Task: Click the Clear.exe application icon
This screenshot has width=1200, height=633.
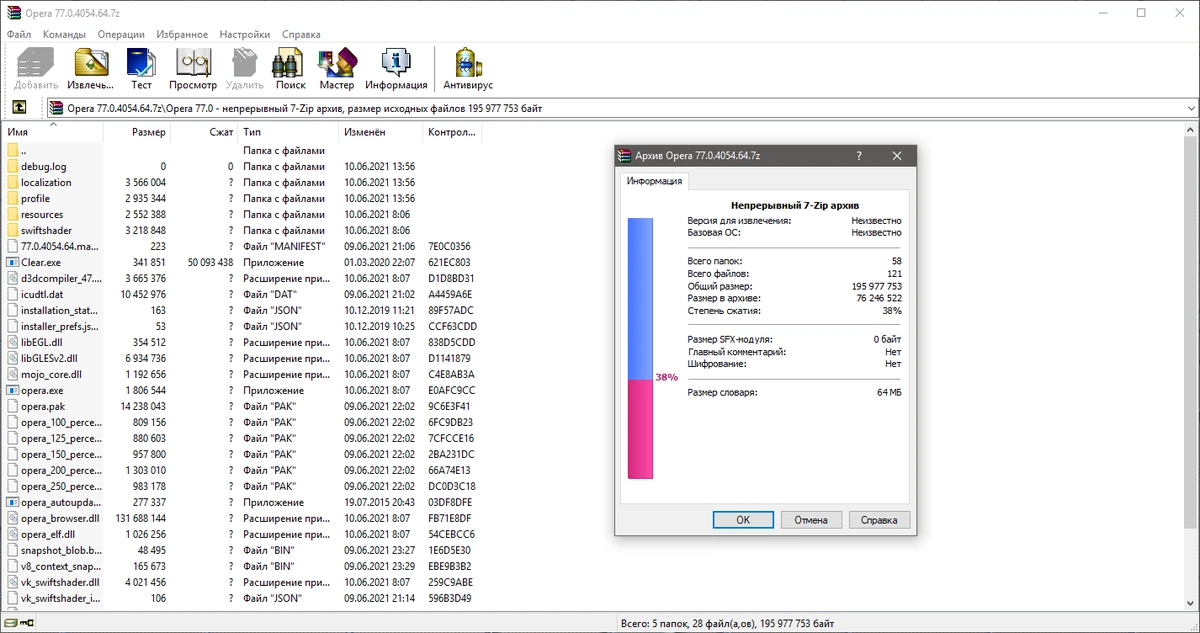Action: point(12,262)
